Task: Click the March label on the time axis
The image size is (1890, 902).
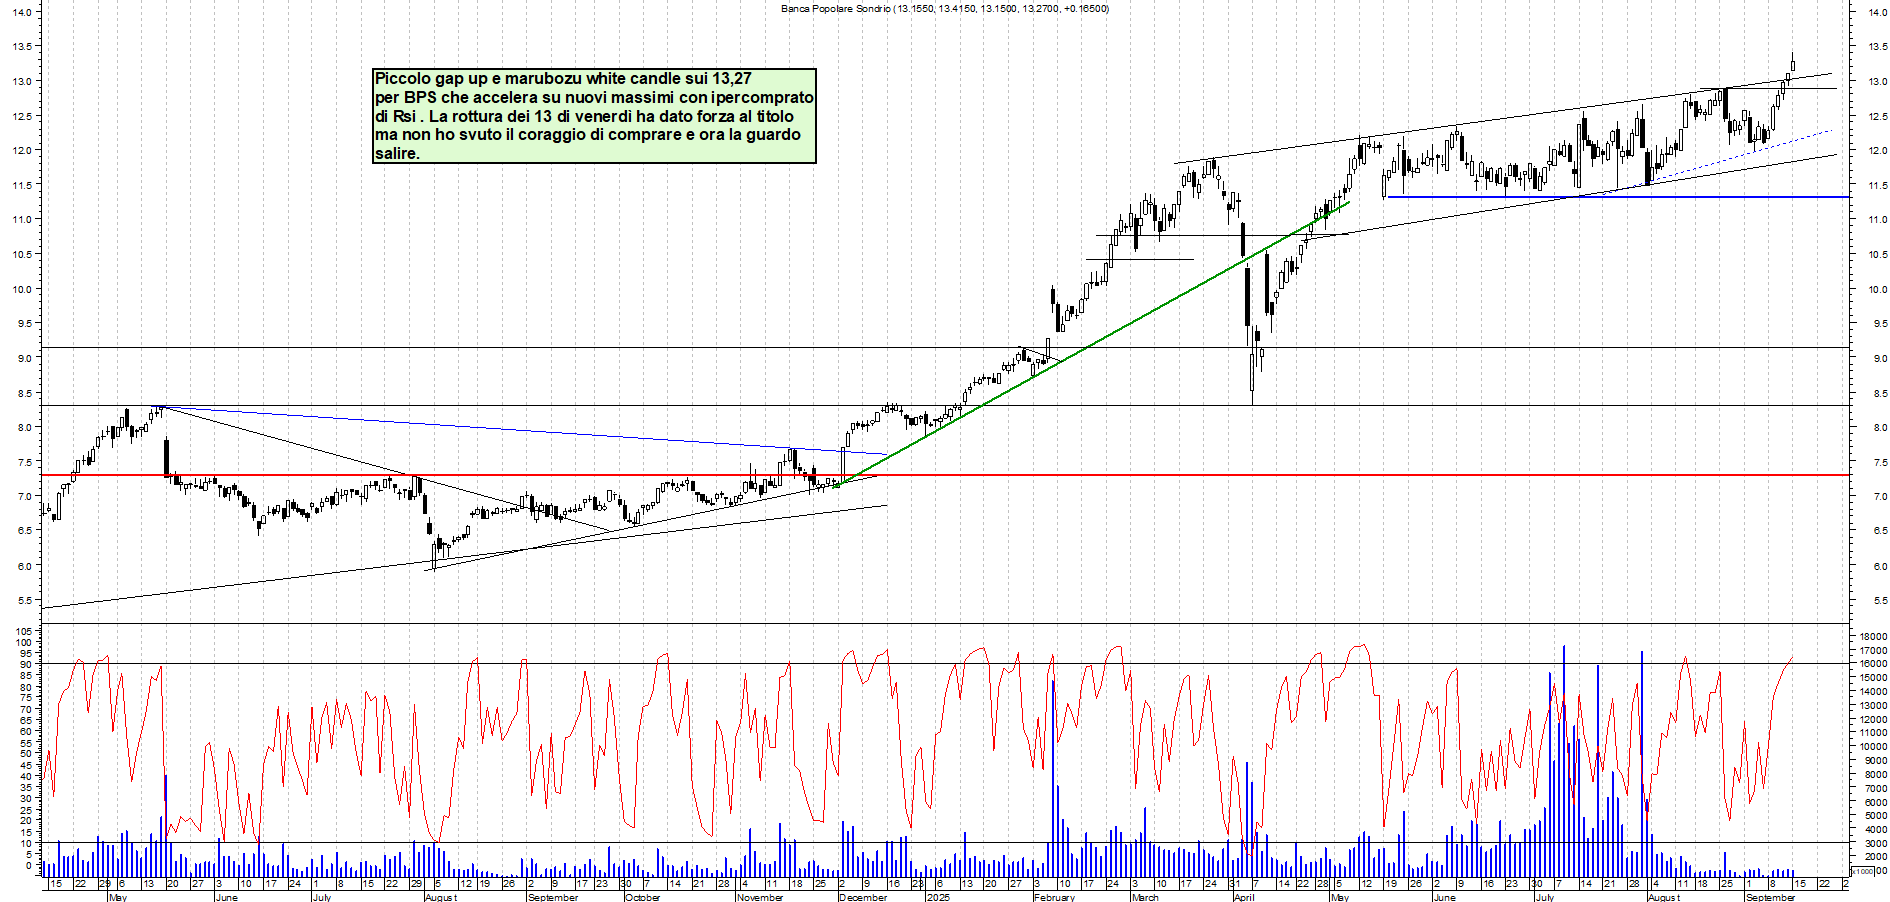Action: [x=1145, y=897]
